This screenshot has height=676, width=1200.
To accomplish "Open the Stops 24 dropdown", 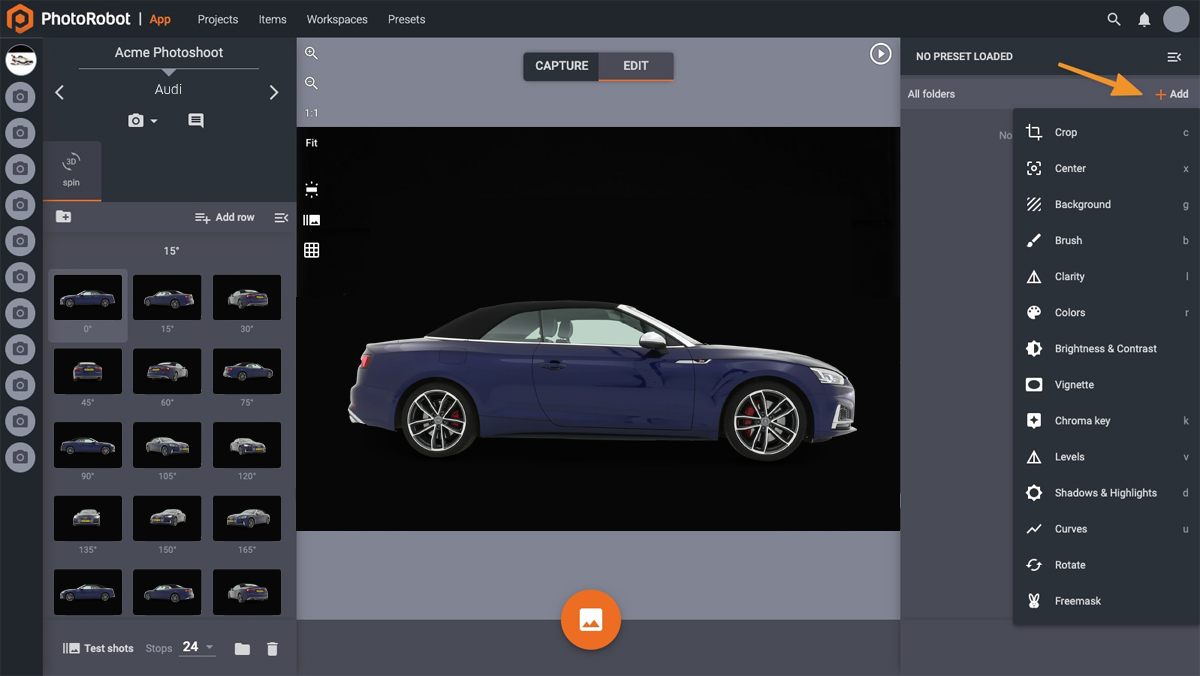I will tap(197, 647).
